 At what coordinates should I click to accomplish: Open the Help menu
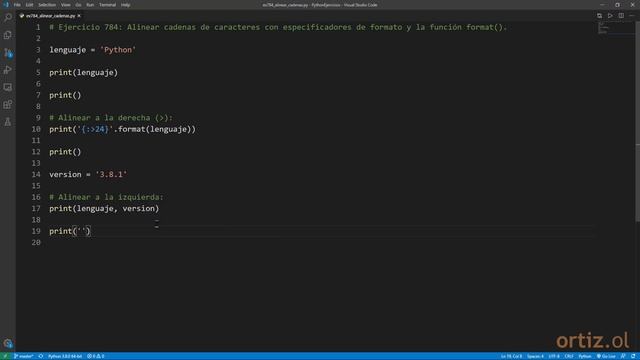click(x=125, y=5)
